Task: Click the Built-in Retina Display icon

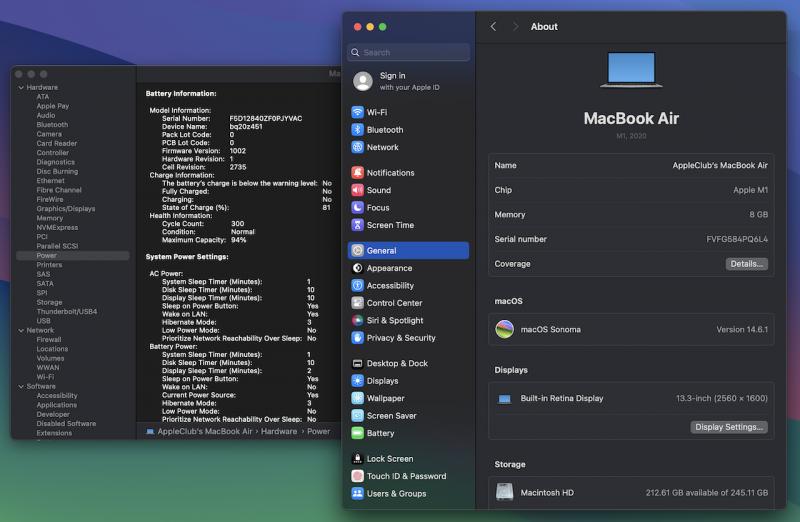Action: [x=505, y=399]
